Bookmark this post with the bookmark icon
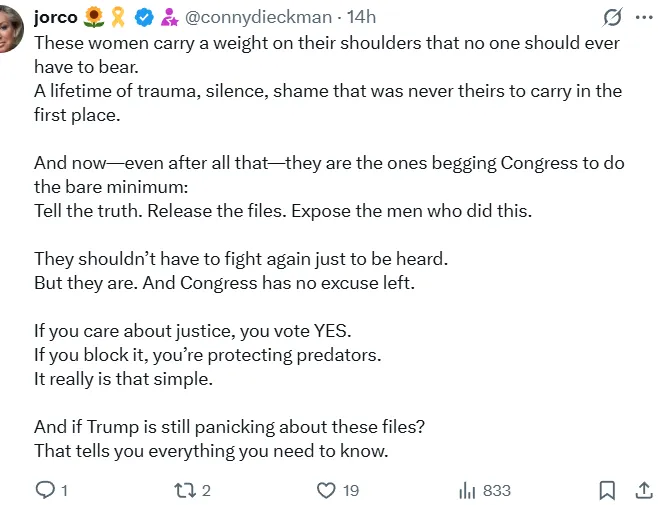 point(607,490)
